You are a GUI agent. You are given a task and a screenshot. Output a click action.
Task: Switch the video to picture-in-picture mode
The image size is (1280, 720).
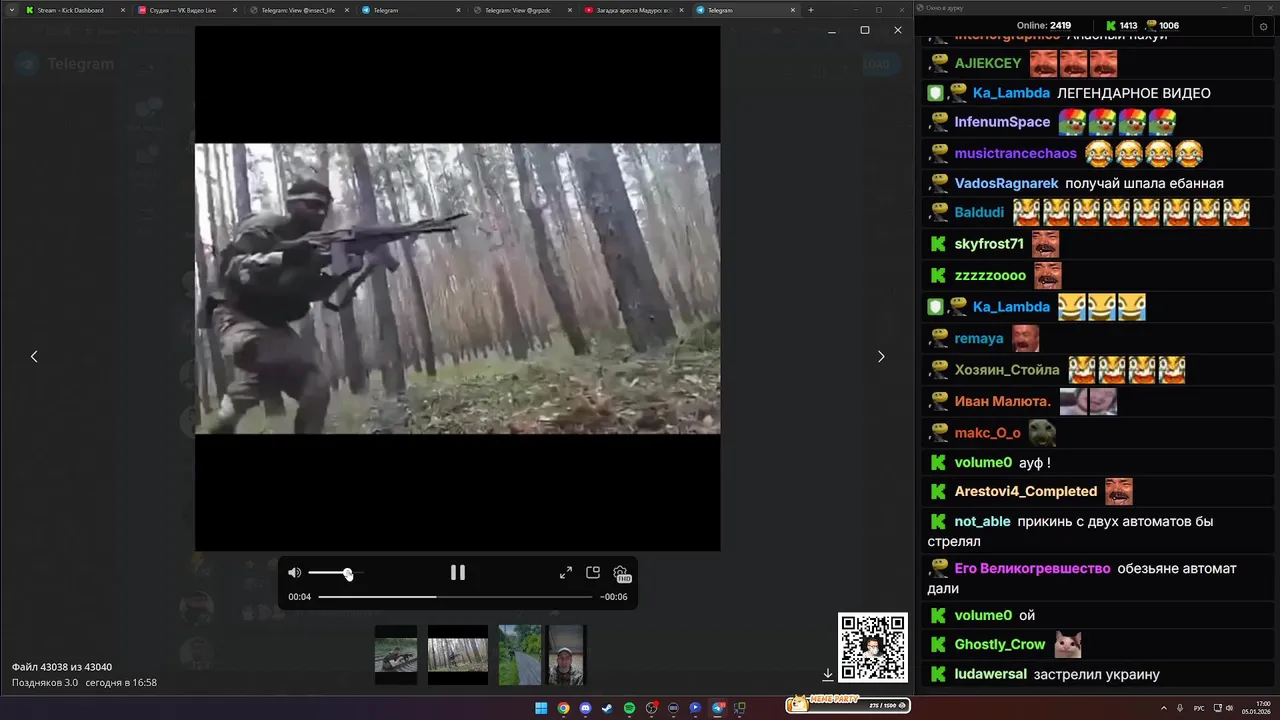tap(593, 573)
